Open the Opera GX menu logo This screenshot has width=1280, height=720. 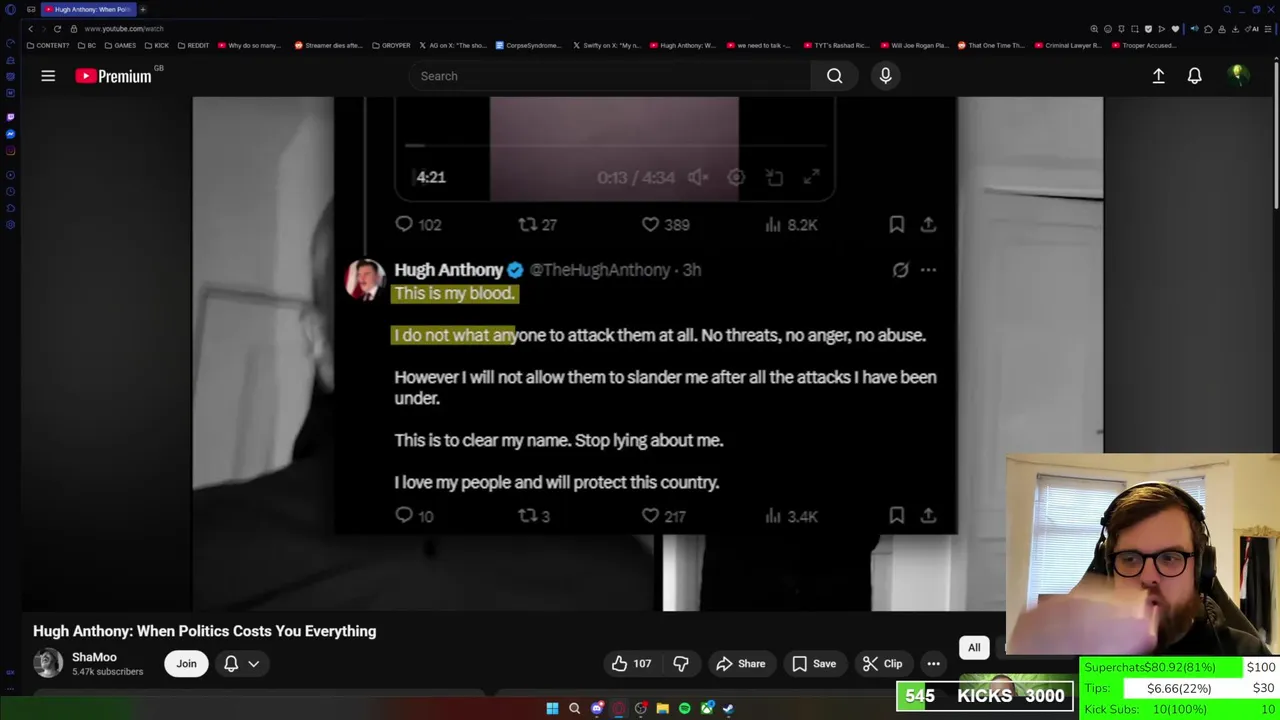coord(11,9)
